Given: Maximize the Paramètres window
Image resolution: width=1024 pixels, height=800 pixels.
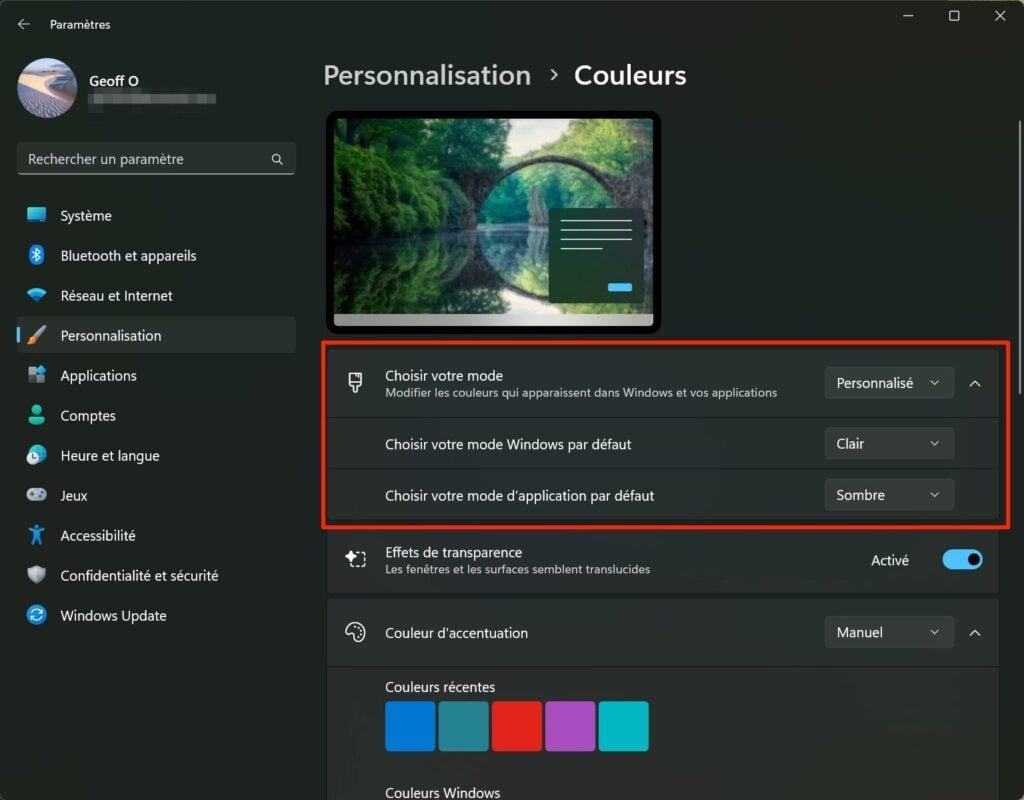Looking at the screenshot, I should click(954, 16).
